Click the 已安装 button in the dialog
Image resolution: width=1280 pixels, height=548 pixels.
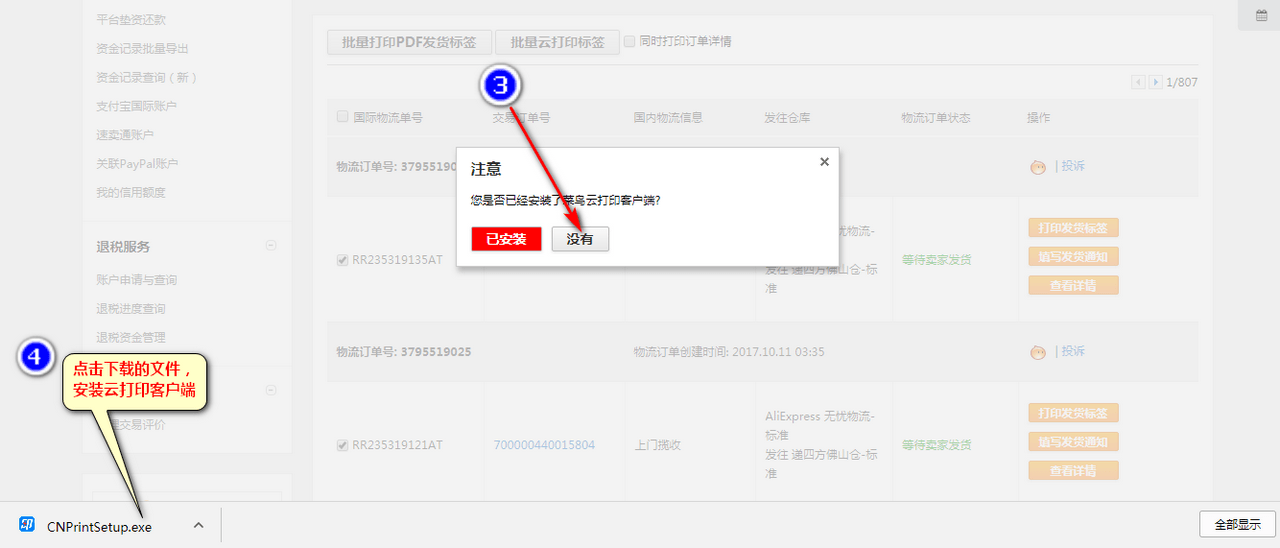(506, 239)
